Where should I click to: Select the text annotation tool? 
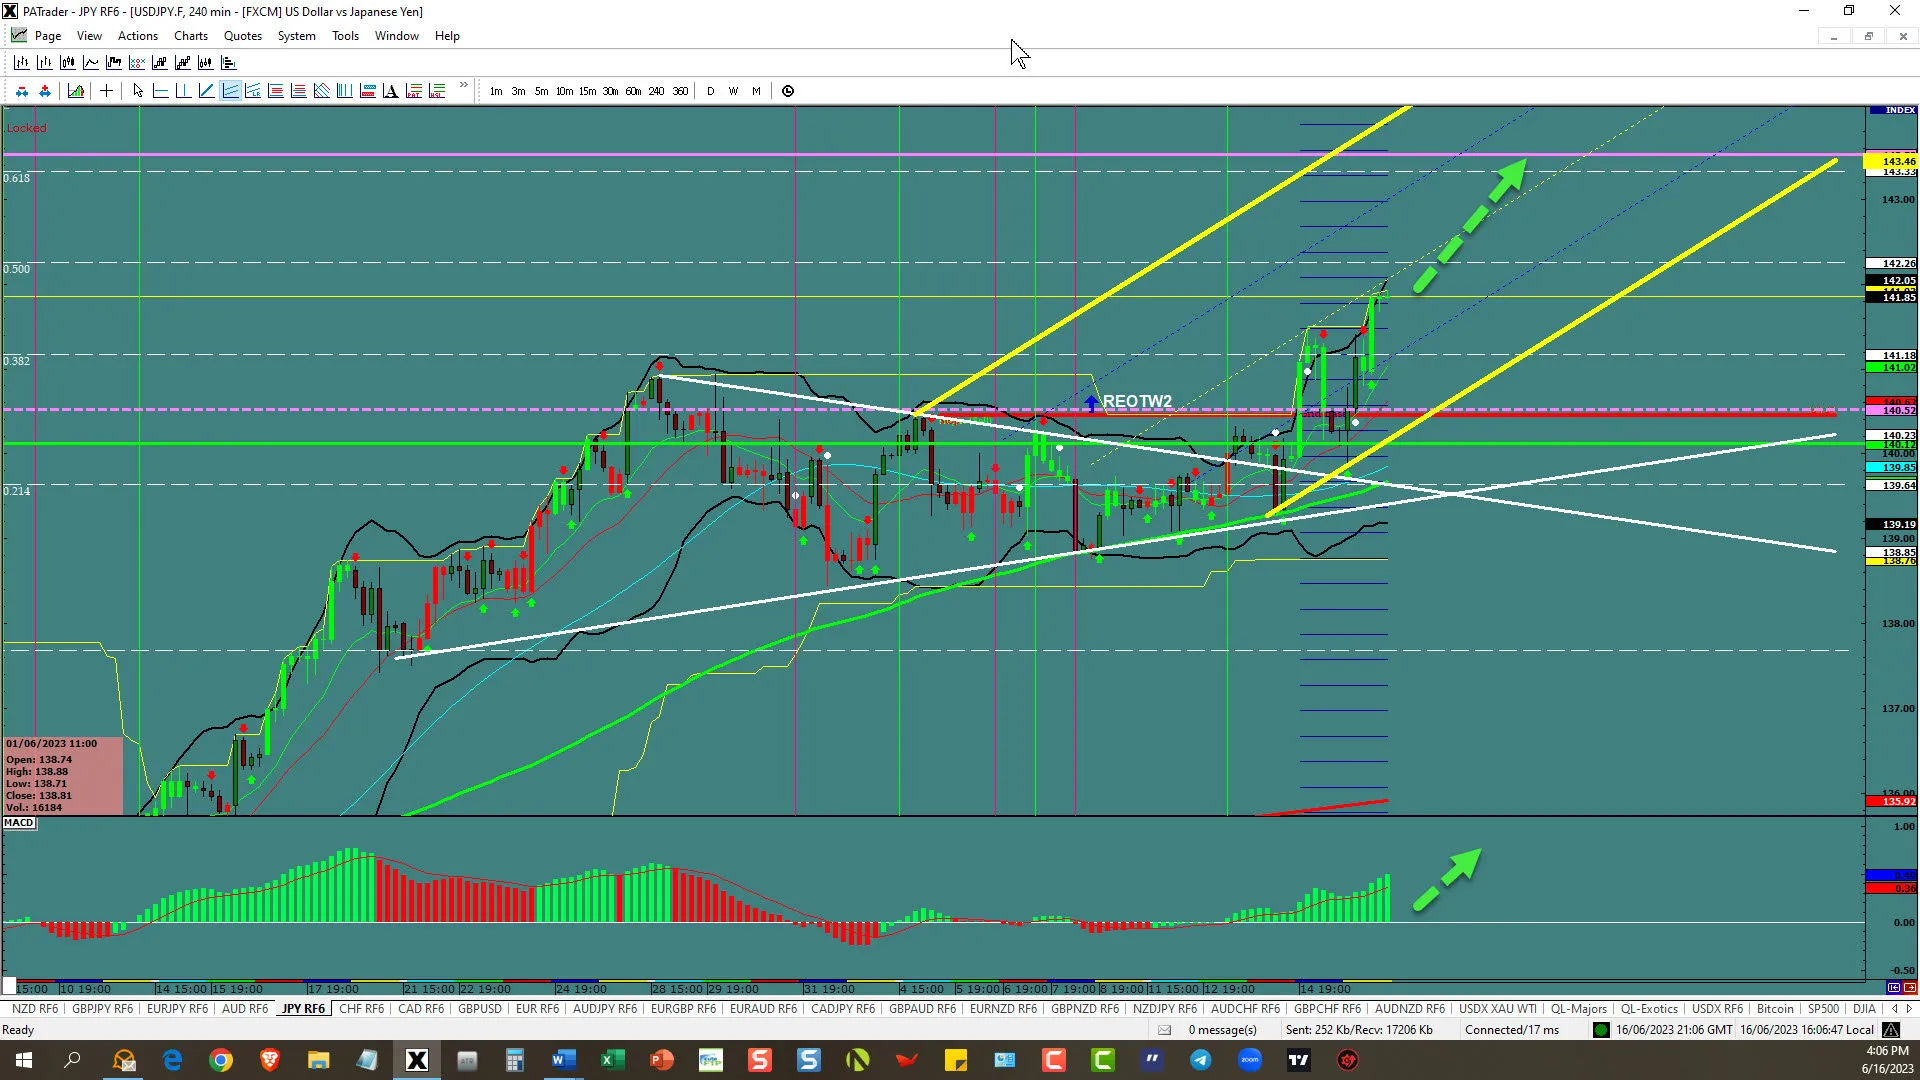390,91
